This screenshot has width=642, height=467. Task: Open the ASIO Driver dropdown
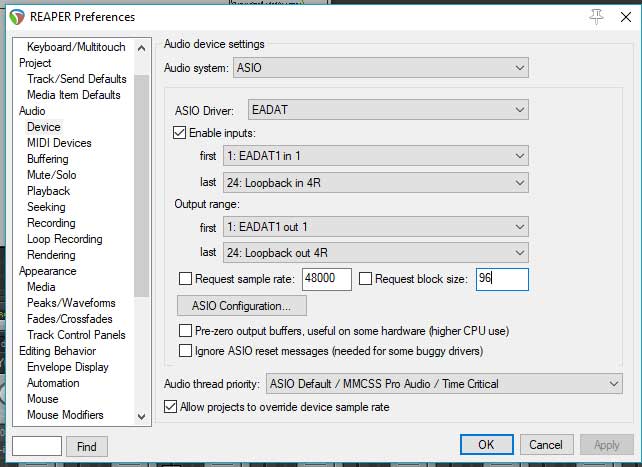pyautogui.click(x=388, y=110)
